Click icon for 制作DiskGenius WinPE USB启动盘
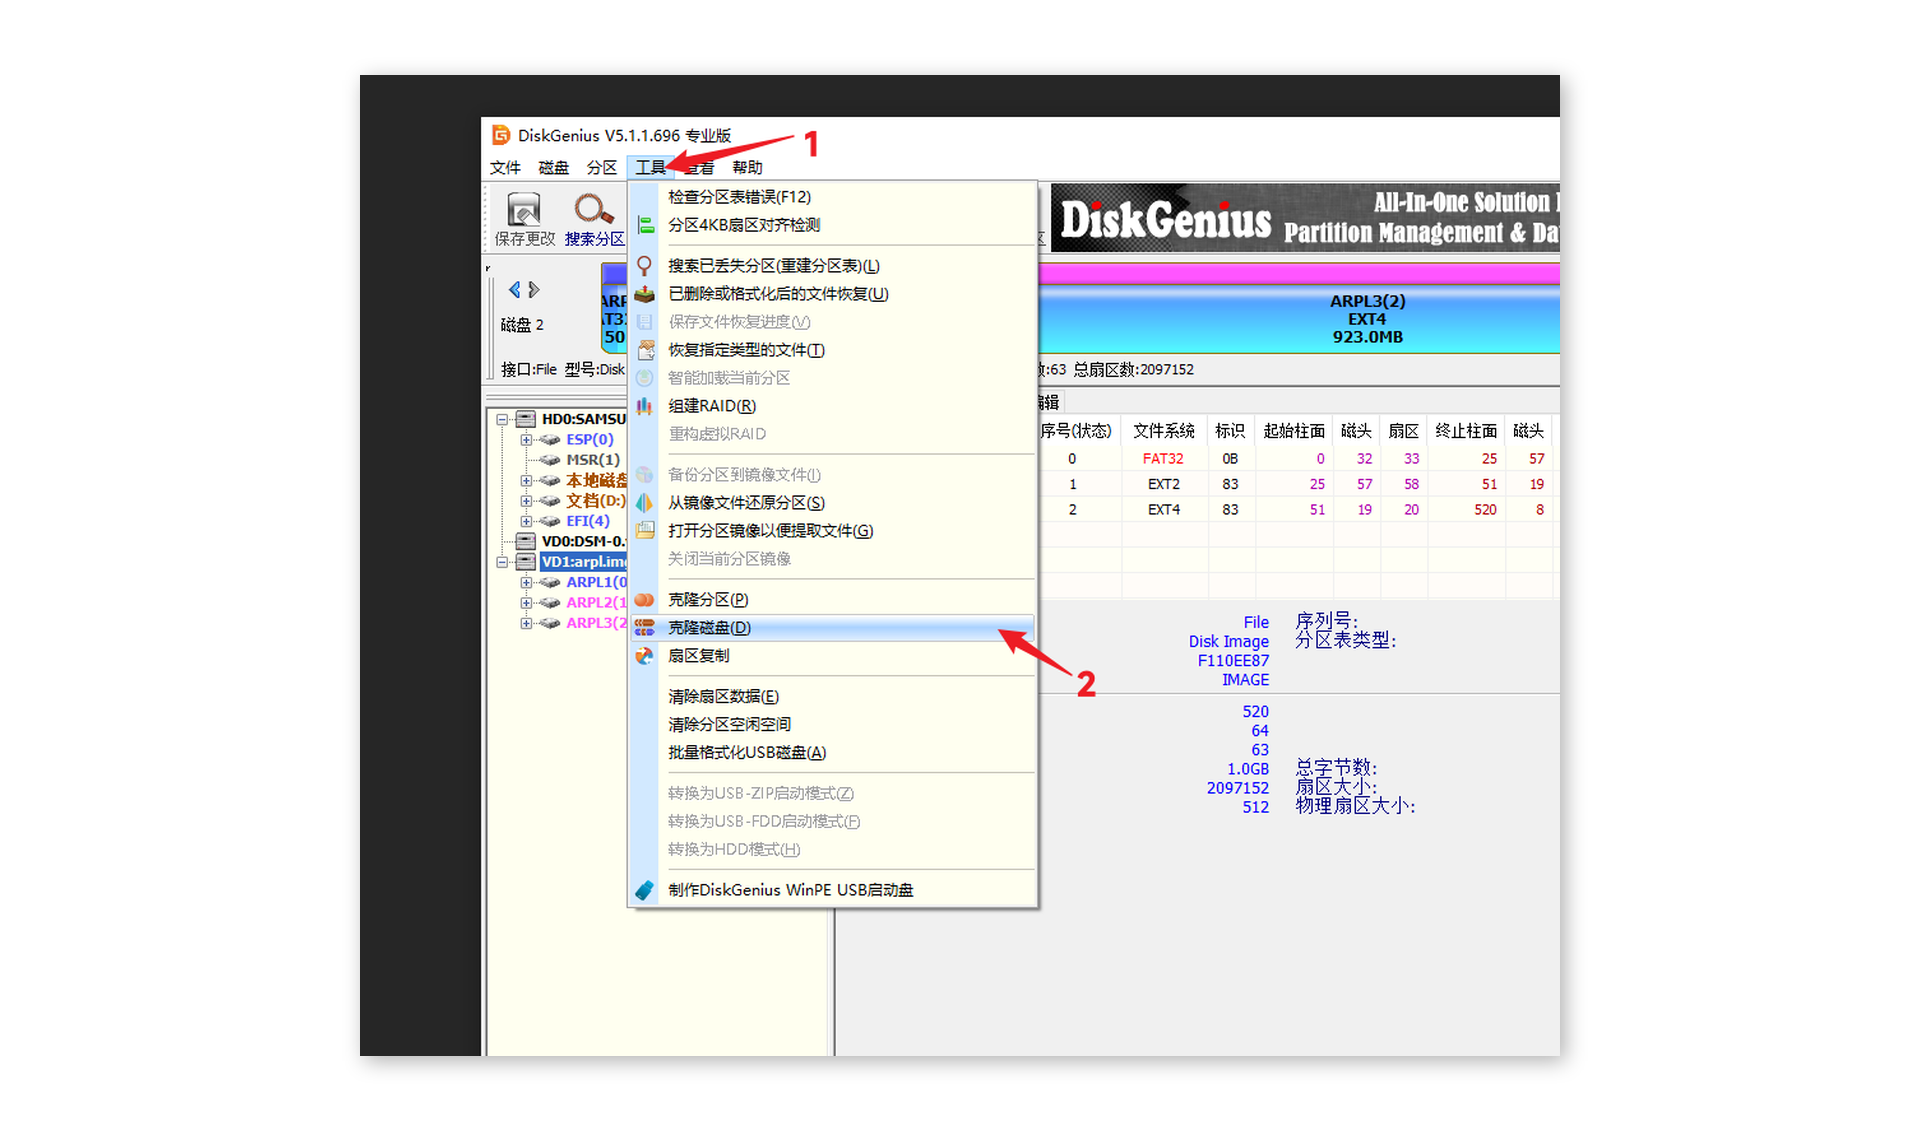This screenshot has height=1131, width=1920. tap(645, 890)
